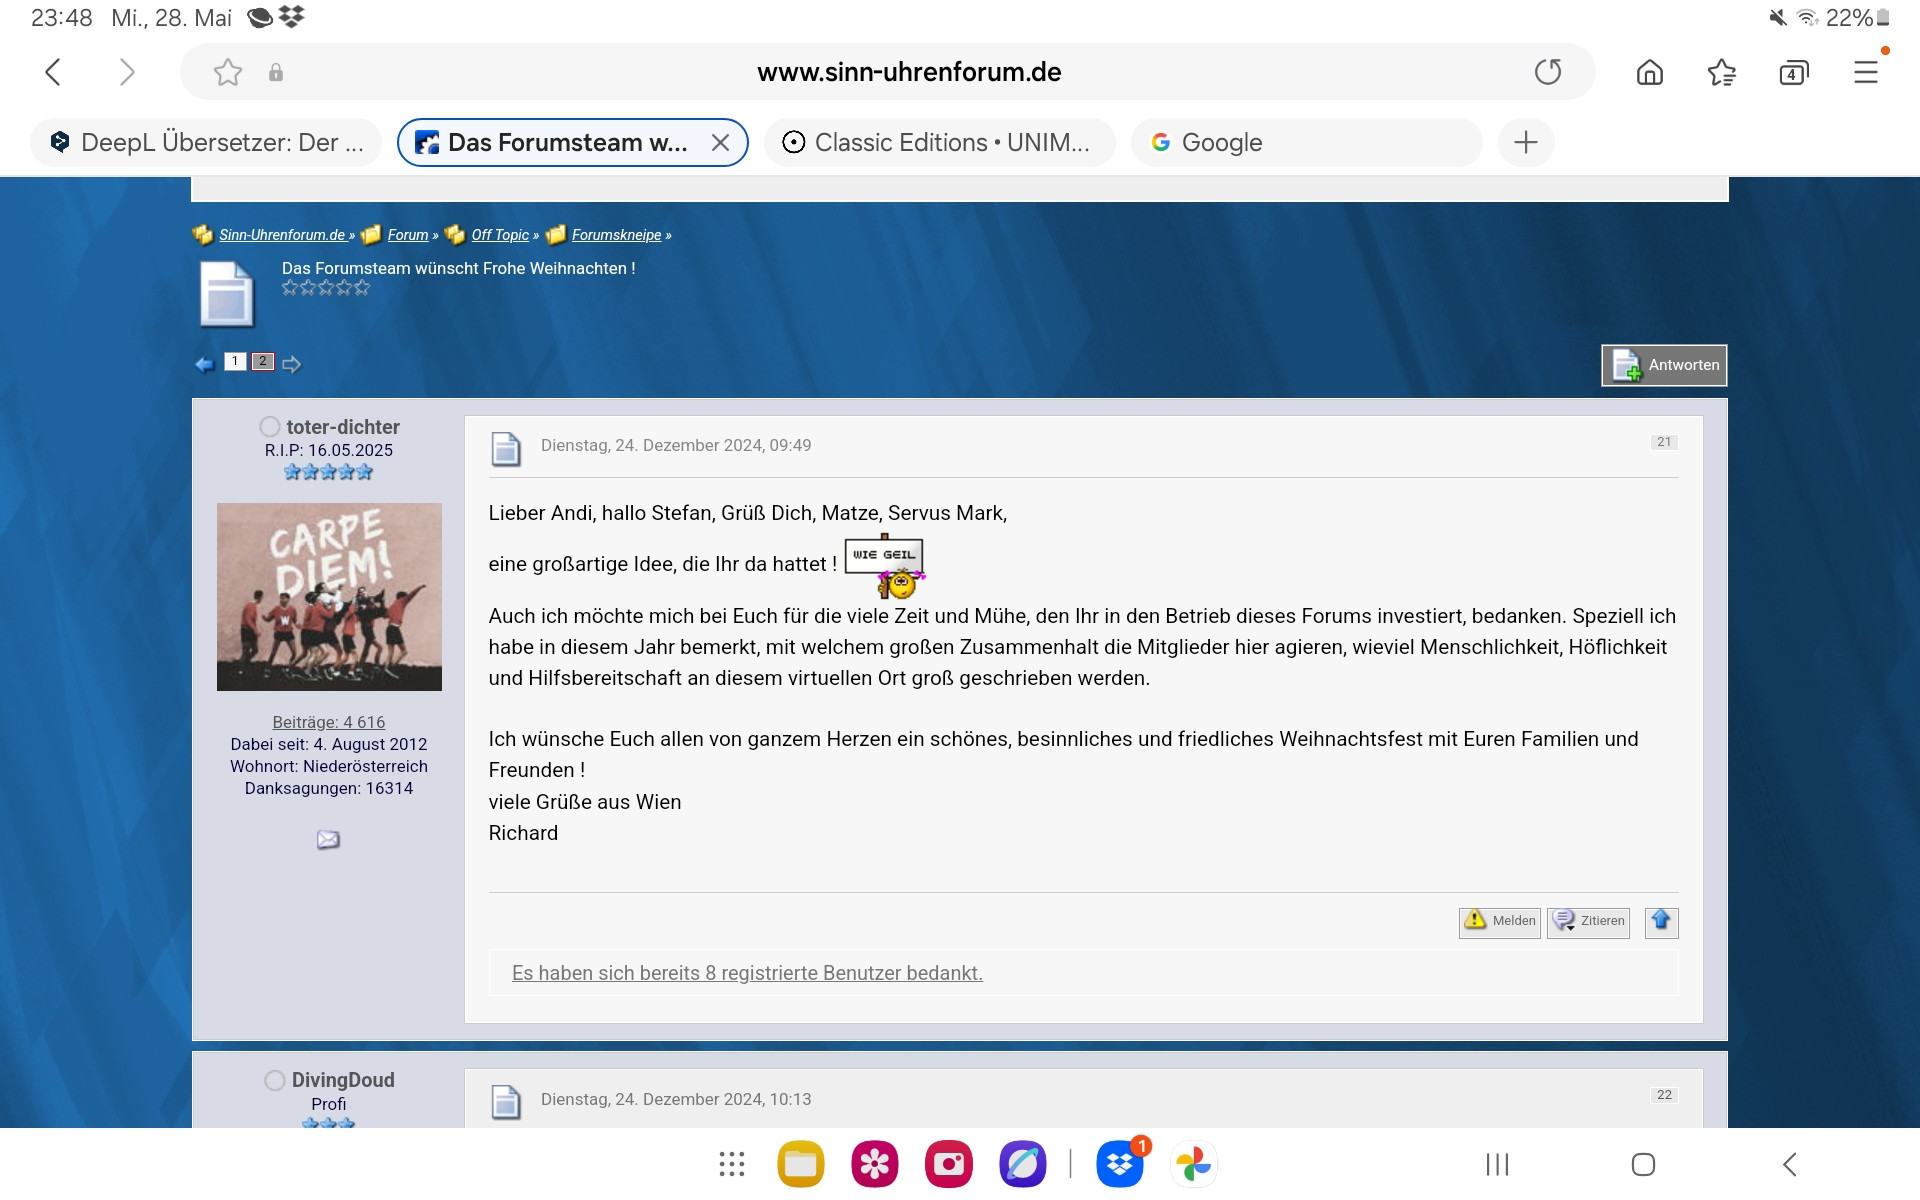1920x1200 pixels.
Task: Bookmark page with star in address bar
Action: [228, 72]
